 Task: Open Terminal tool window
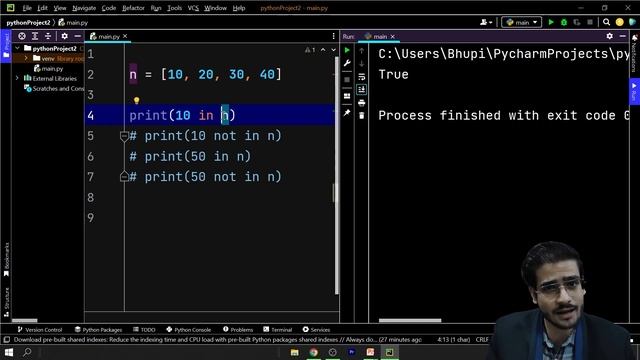pos(278,329)
